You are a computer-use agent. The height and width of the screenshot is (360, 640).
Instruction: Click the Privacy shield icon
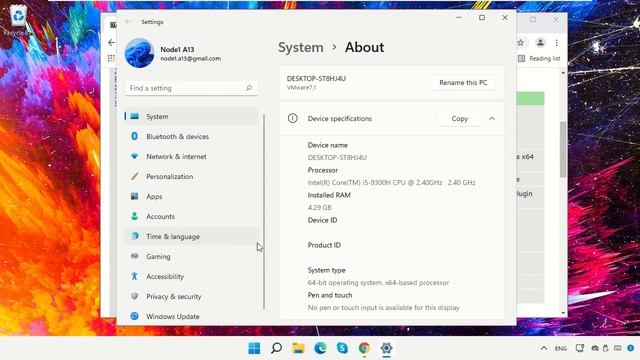pos(134,296)
